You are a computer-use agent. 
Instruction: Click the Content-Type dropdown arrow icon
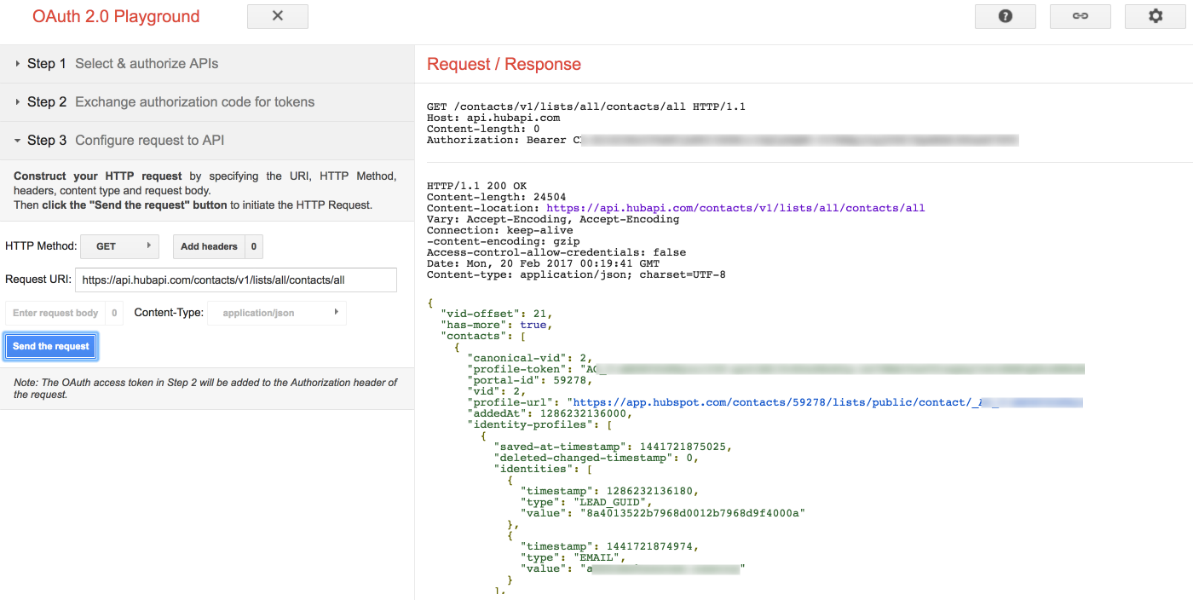coord(334,312)
